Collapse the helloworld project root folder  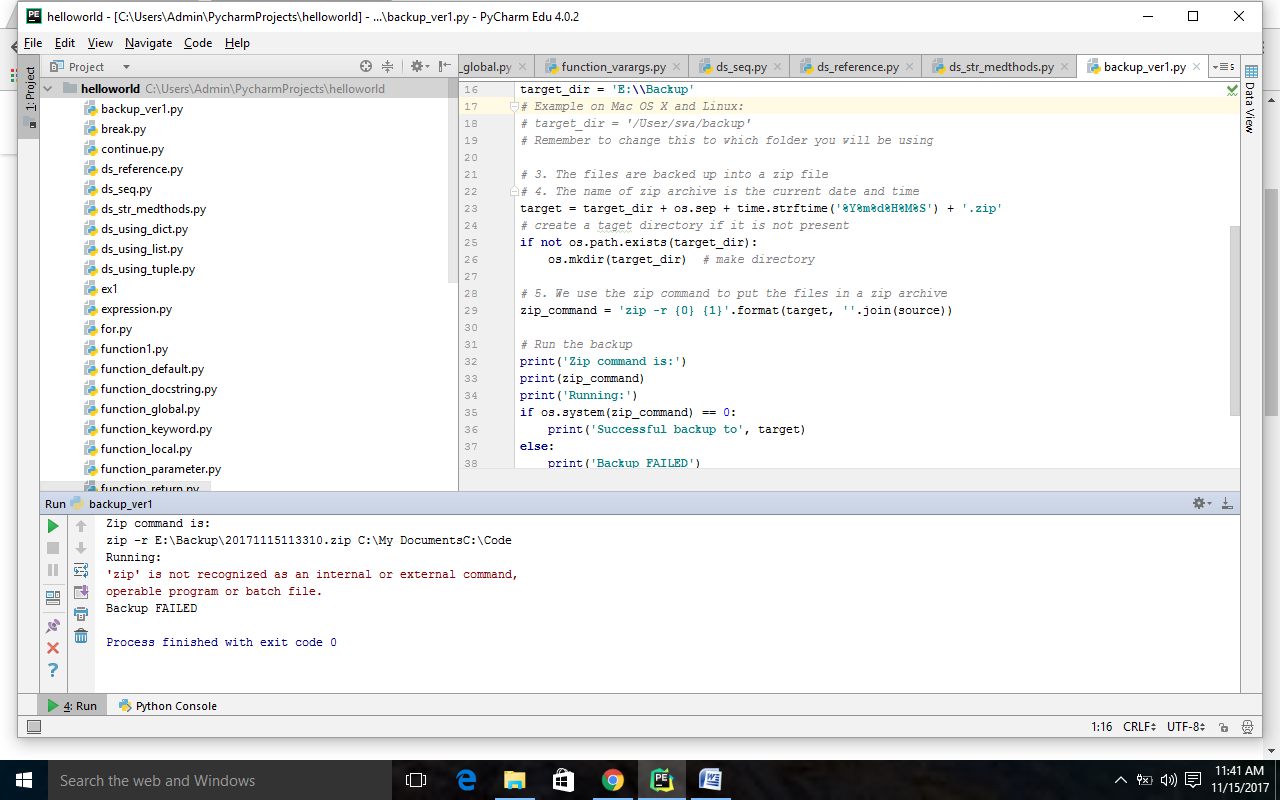pos(49,89)
